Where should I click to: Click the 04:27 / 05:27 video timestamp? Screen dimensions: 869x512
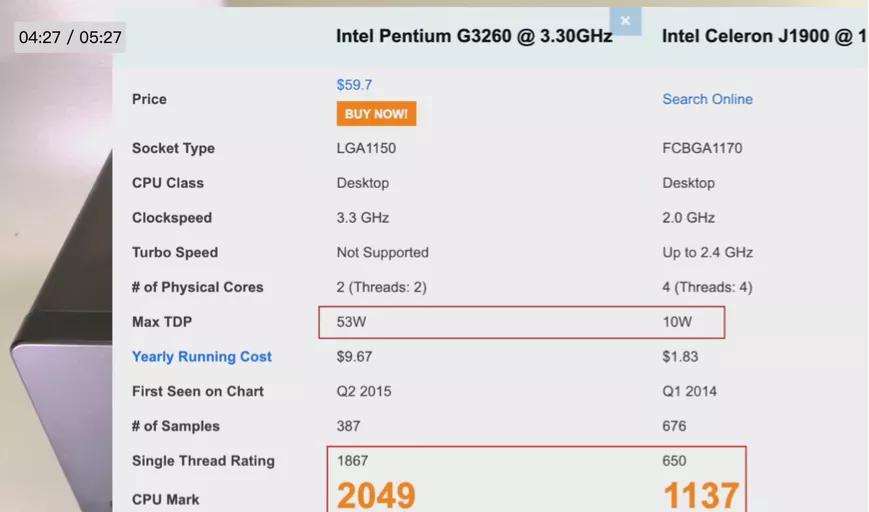coord(70,38)
